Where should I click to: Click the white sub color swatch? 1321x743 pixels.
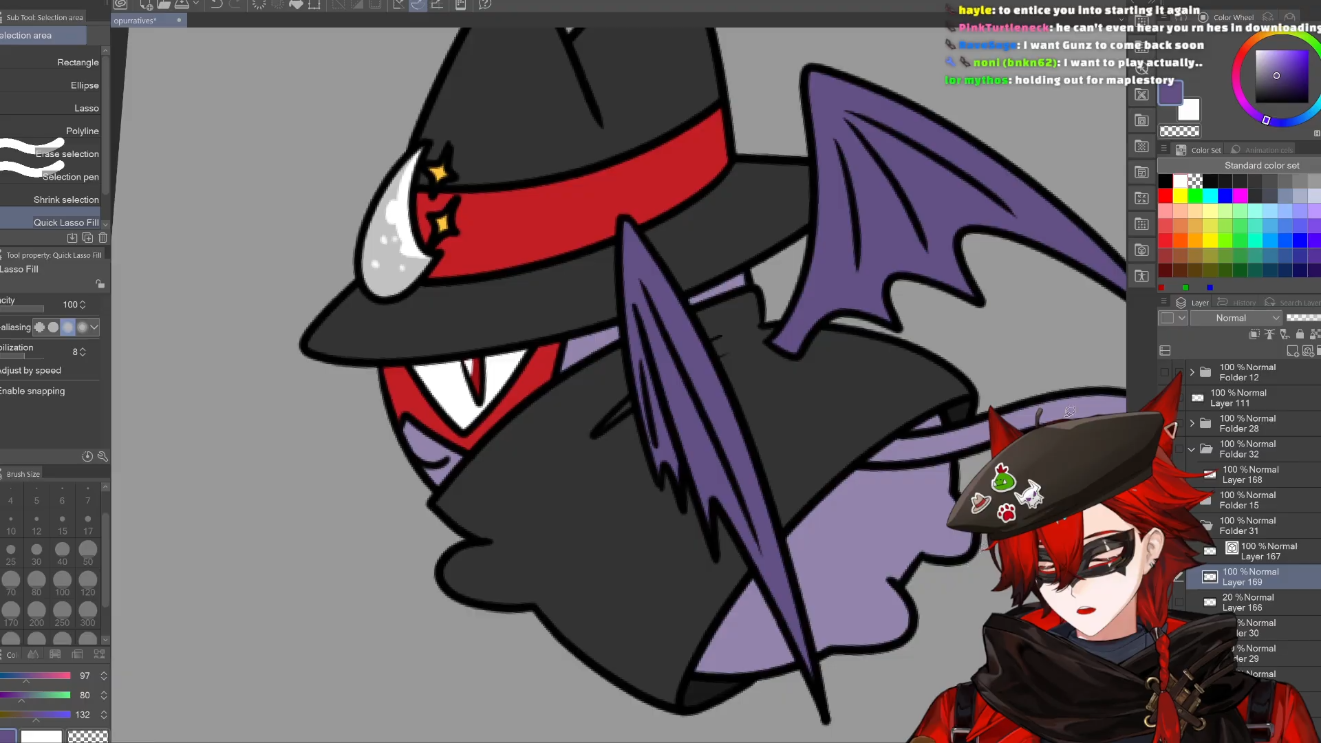tap(1188, 109)
